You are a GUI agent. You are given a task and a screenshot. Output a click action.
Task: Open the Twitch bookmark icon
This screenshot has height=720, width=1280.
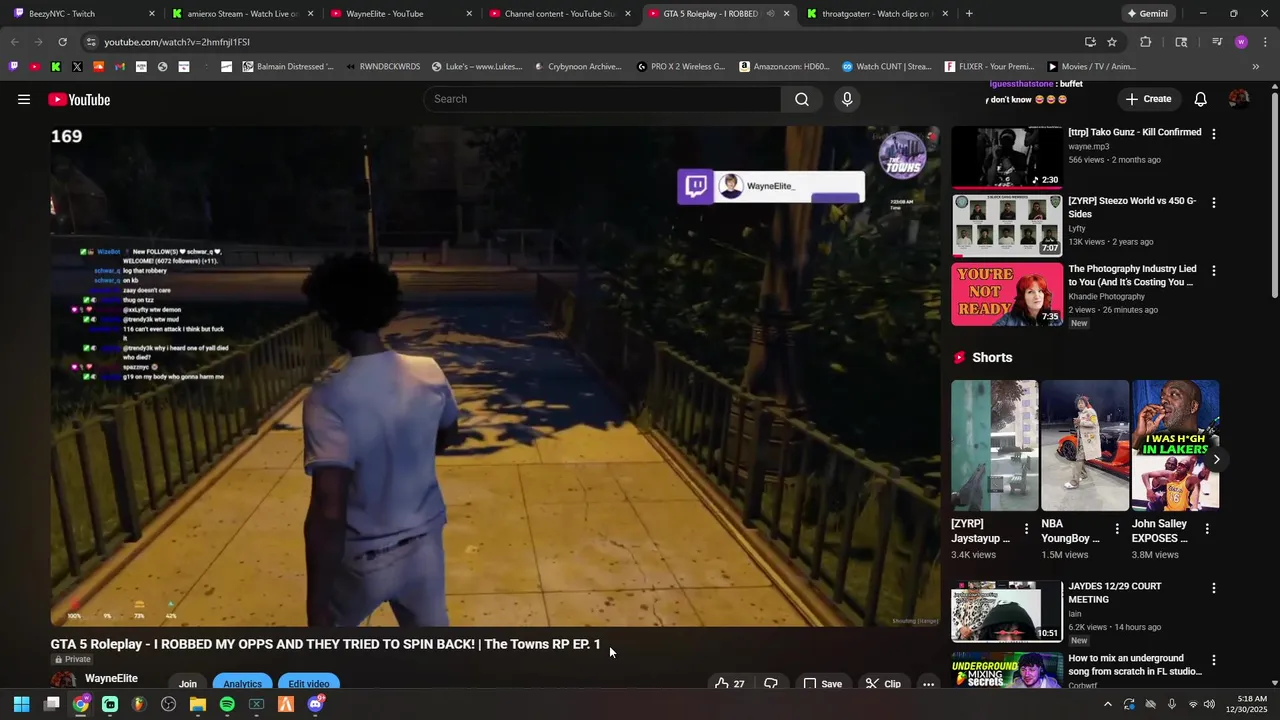pyautogui.click(x=13, y=66)
